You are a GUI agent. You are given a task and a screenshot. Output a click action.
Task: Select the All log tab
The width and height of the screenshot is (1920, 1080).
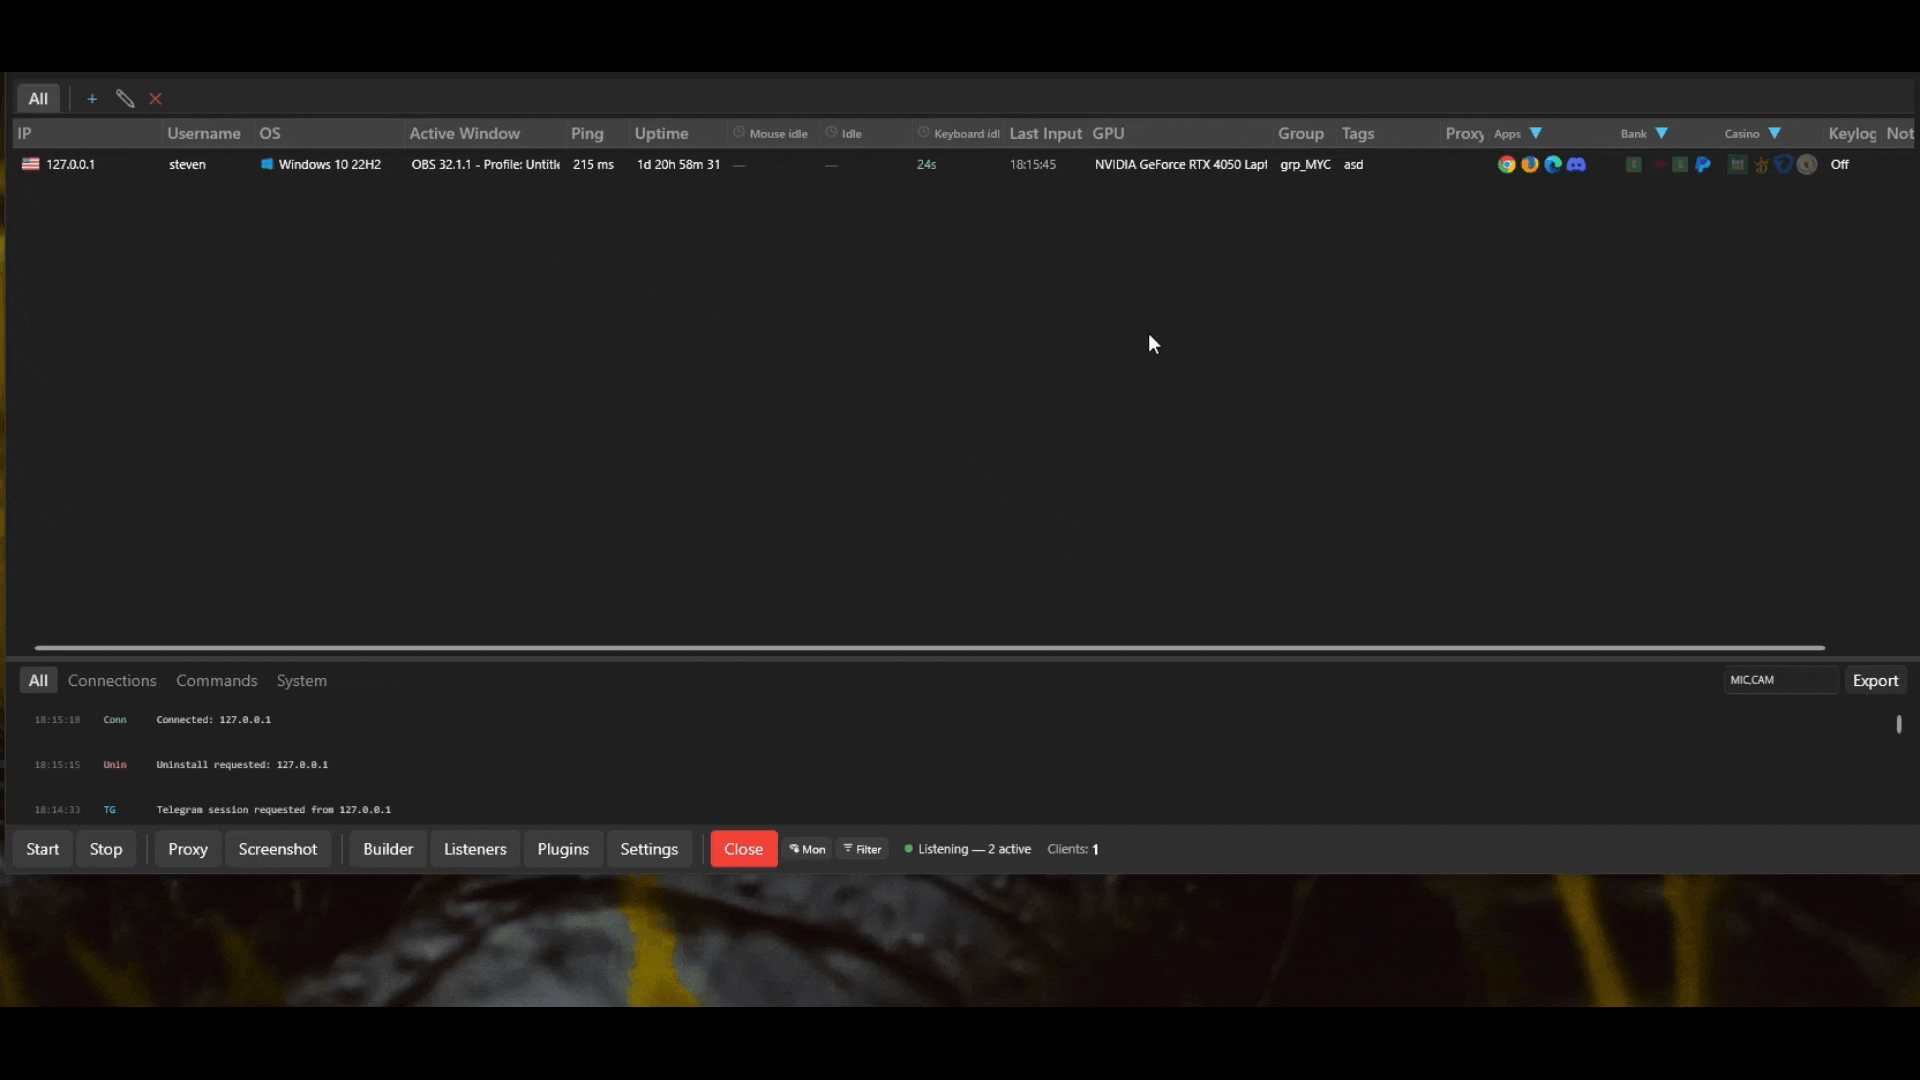pos(38,681)
